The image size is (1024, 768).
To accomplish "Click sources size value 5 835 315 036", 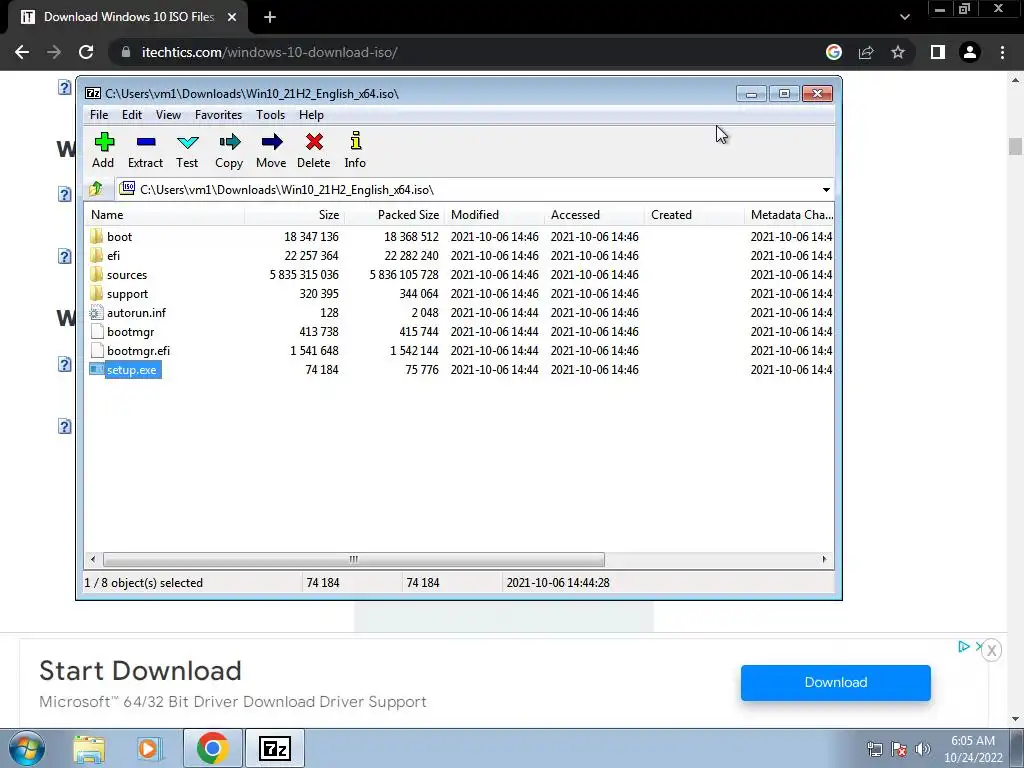I will click(304, 275).
